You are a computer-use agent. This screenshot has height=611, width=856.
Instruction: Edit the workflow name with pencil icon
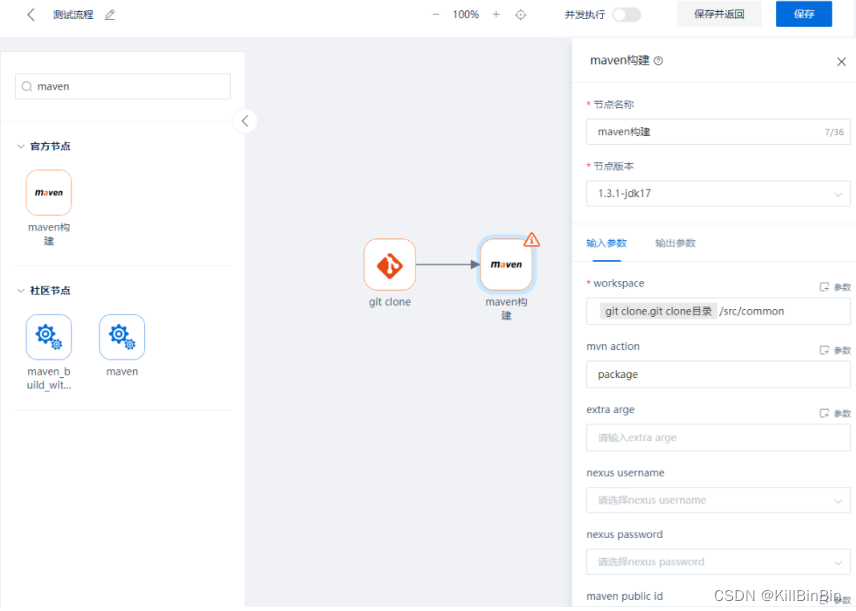click(x=110, y=15)
